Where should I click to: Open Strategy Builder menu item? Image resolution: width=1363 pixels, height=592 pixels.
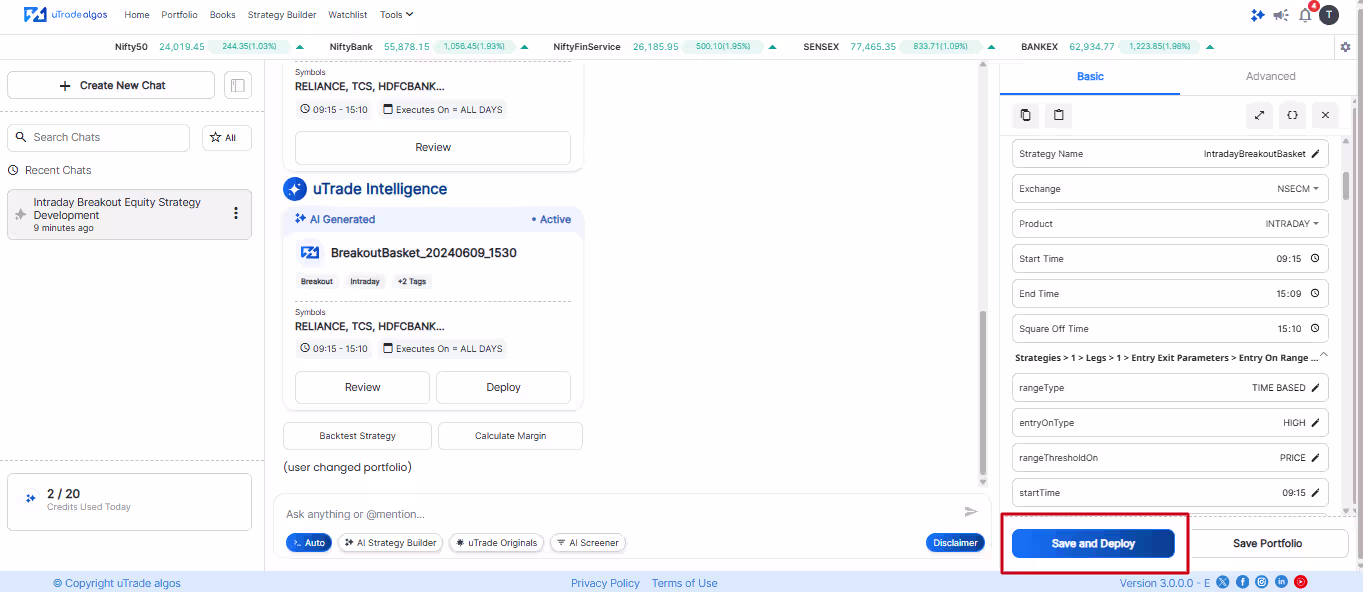coord(282,15)
